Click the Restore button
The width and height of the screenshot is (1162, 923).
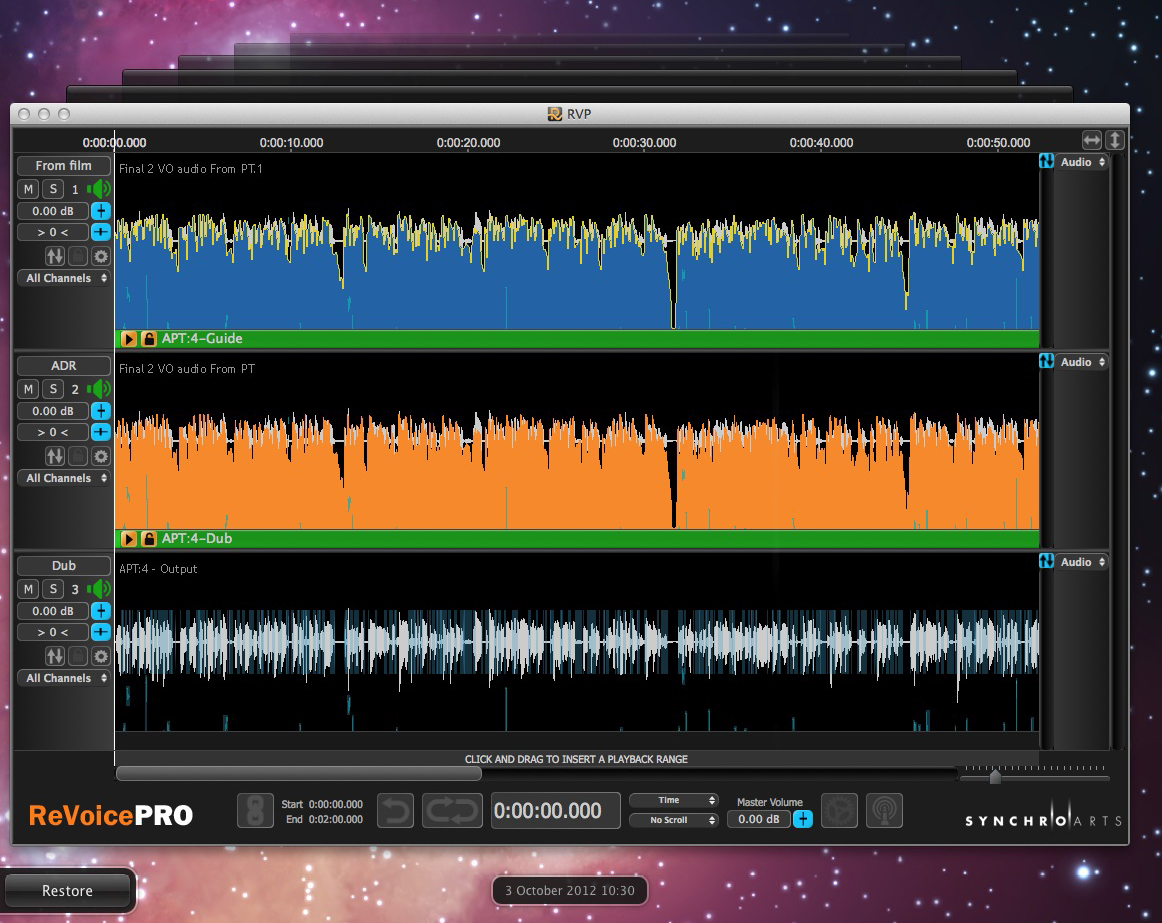pos(68,891)
